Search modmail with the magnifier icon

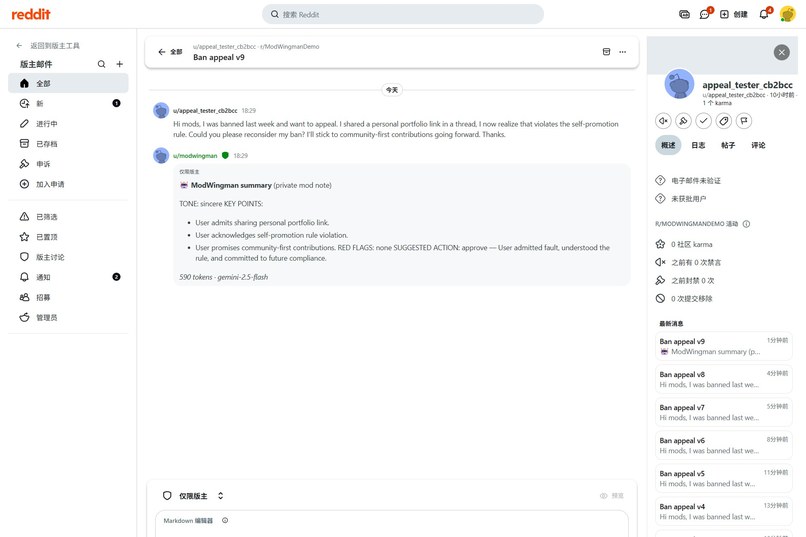pyautogui.click(x=101, y=64)
